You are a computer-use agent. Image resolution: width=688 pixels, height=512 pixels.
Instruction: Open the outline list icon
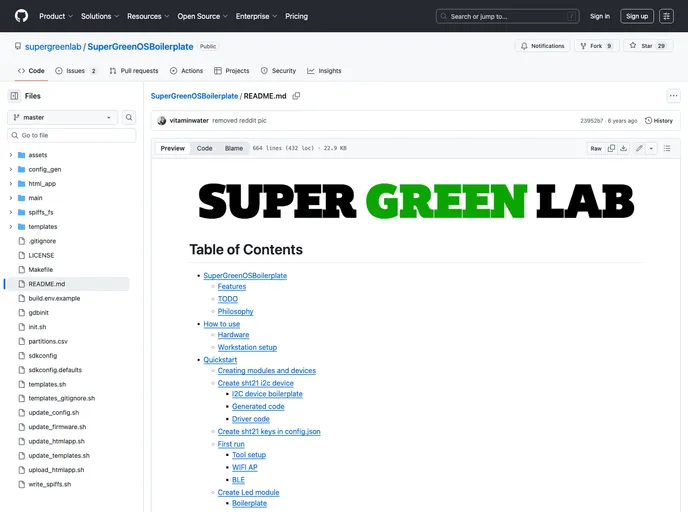[x=667, y=148]
